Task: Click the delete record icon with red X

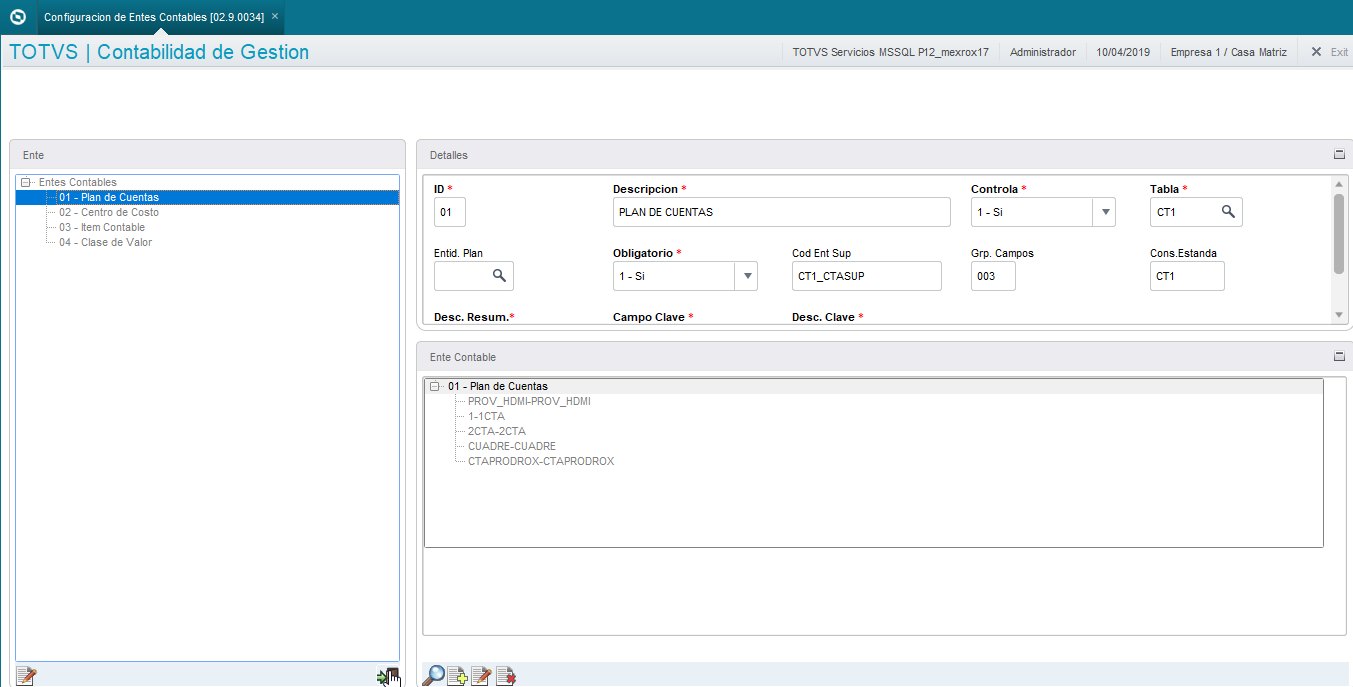Action: (506, 676)
